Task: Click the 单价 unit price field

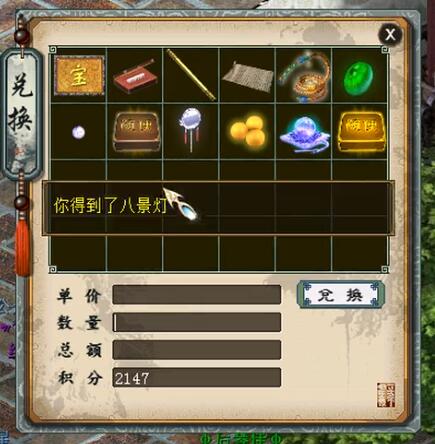Action: [197, 294]
